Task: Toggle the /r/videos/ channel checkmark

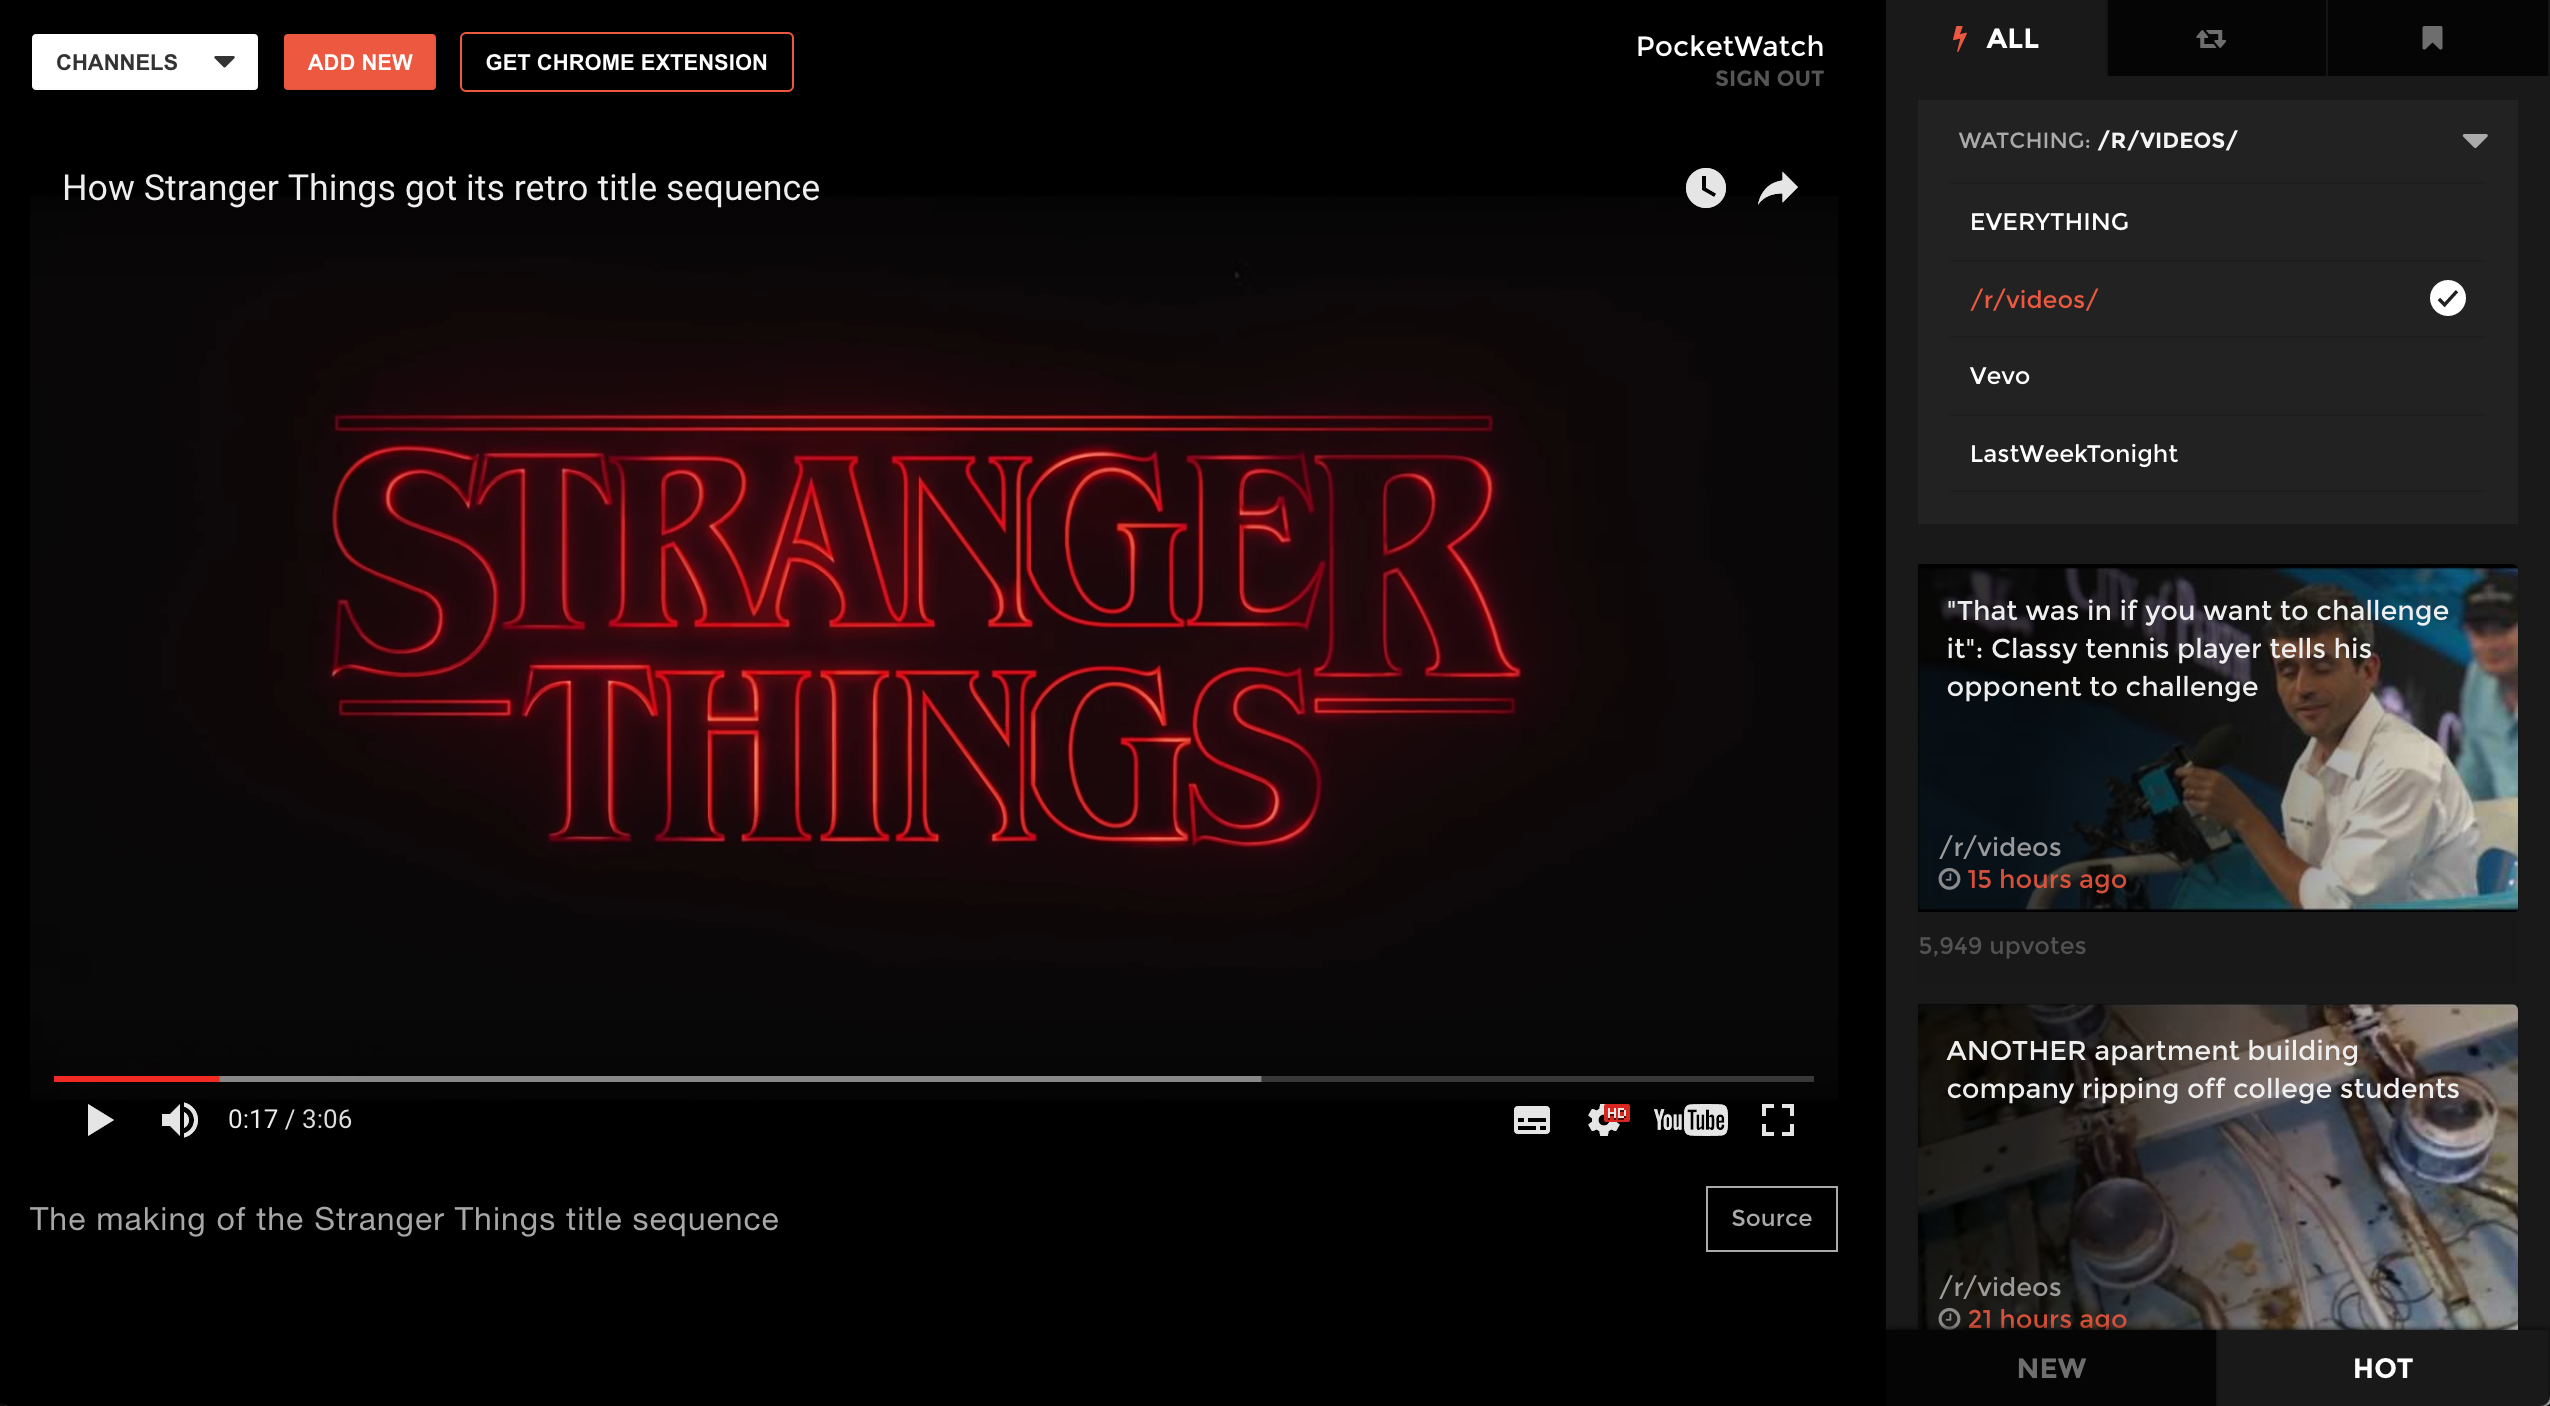Action: tap(2447, 297)
